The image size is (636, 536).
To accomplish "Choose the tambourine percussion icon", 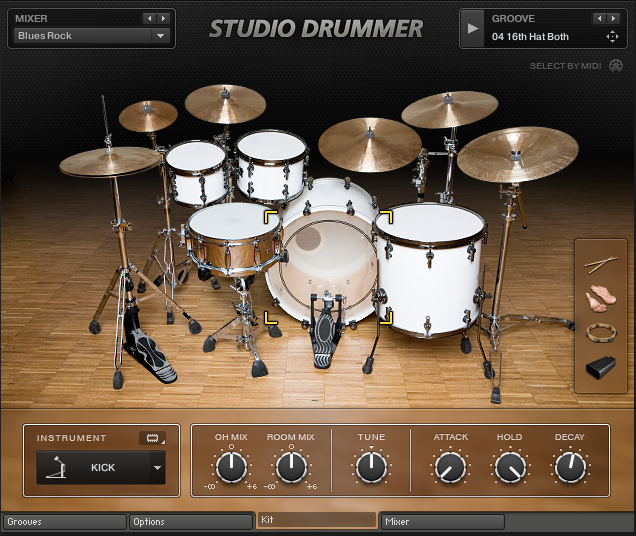I will point(603,332).
